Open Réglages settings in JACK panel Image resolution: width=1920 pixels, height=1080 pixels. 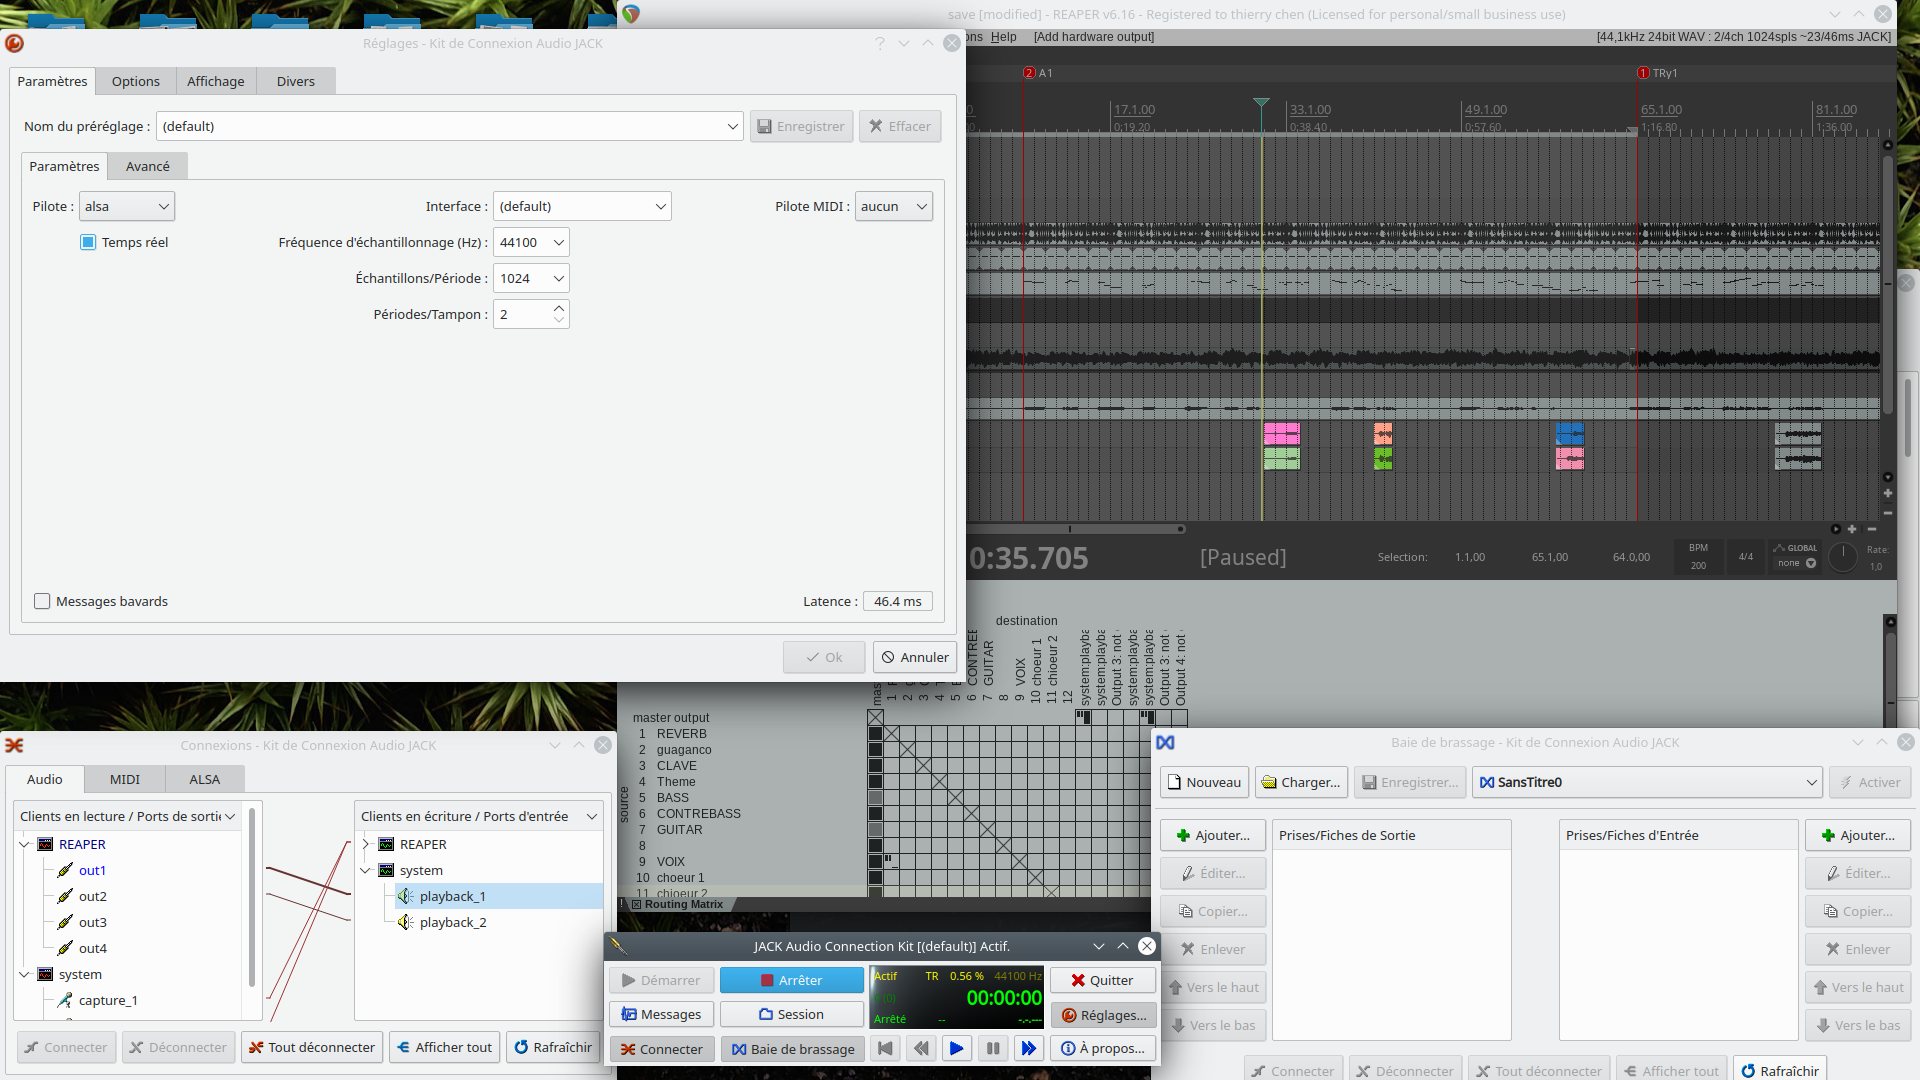tap(1103, 1015)
